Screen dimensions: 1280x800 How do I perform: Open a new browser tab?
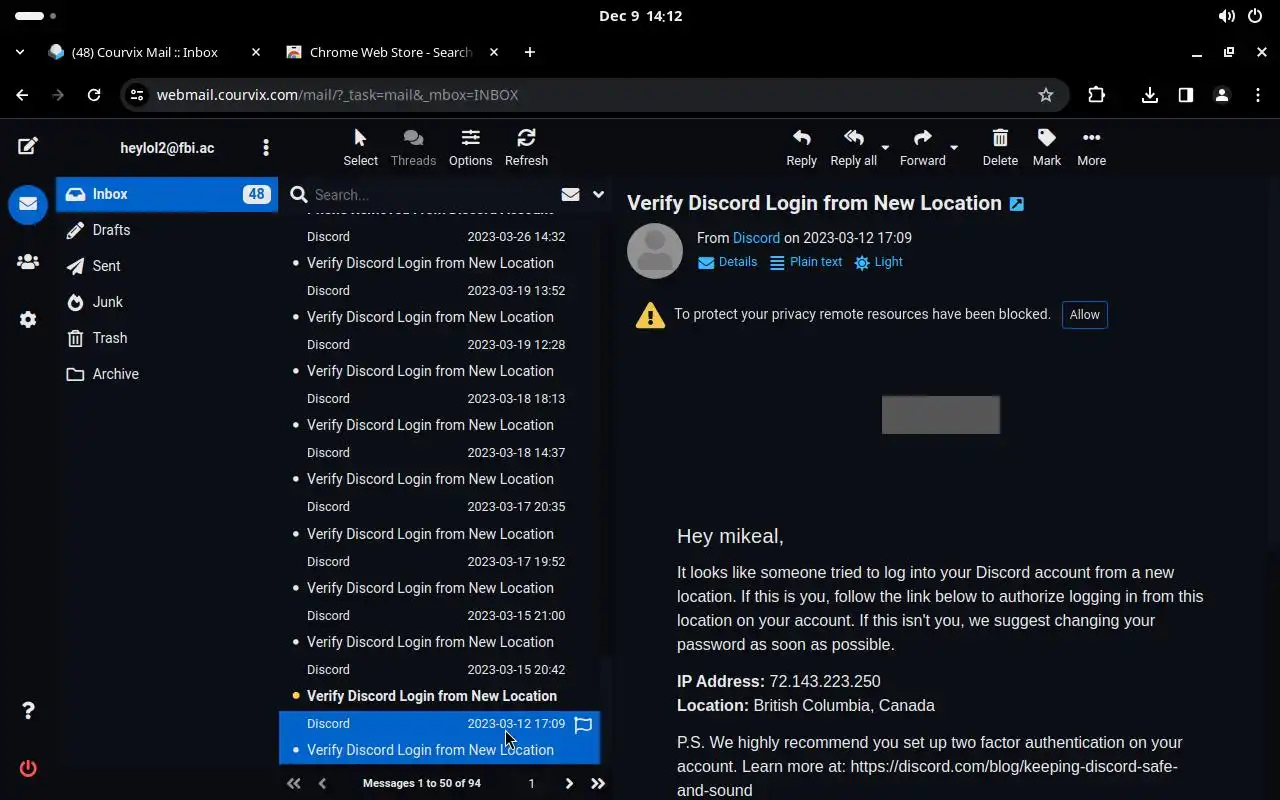pos(529,52)
